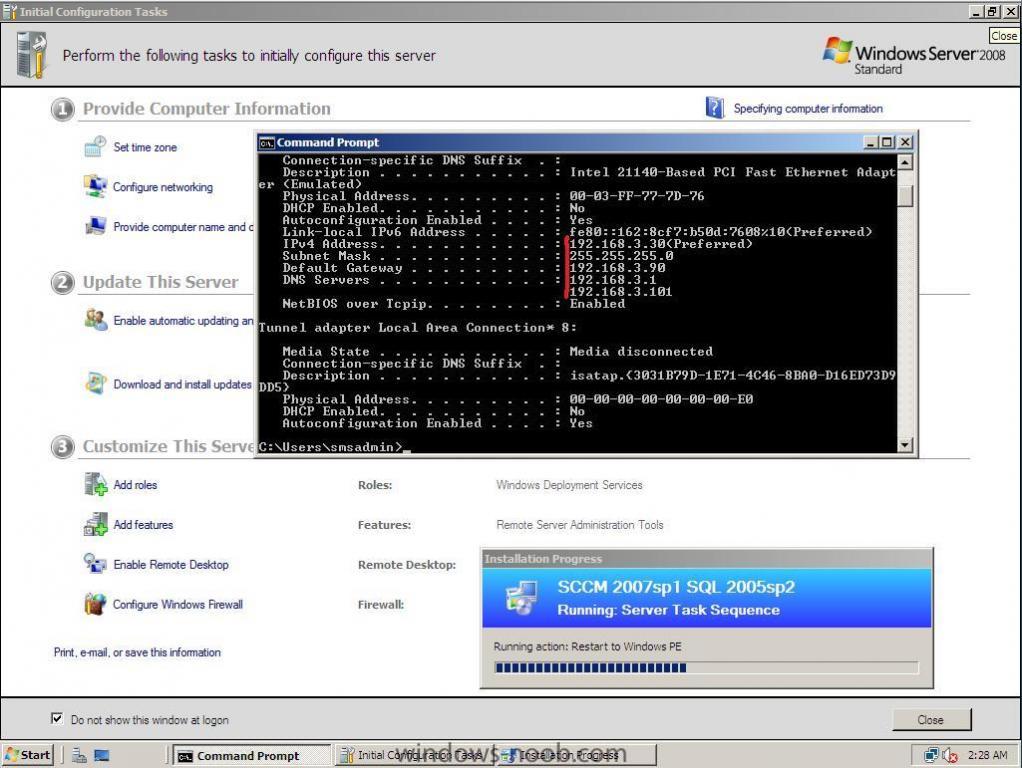Close the Command Prompt window

(905, 142)
